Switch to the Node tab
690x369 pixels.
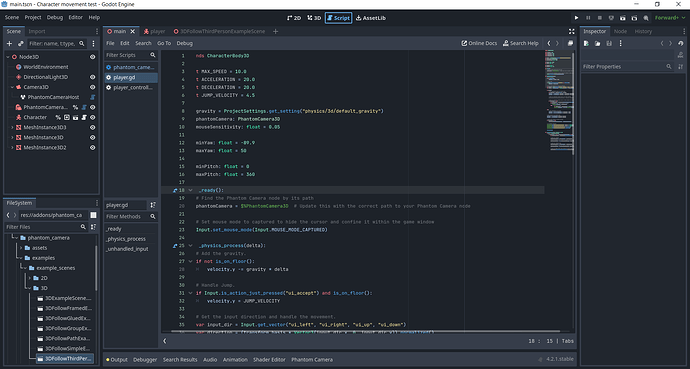pyautogui.click(x=620, y=31)
